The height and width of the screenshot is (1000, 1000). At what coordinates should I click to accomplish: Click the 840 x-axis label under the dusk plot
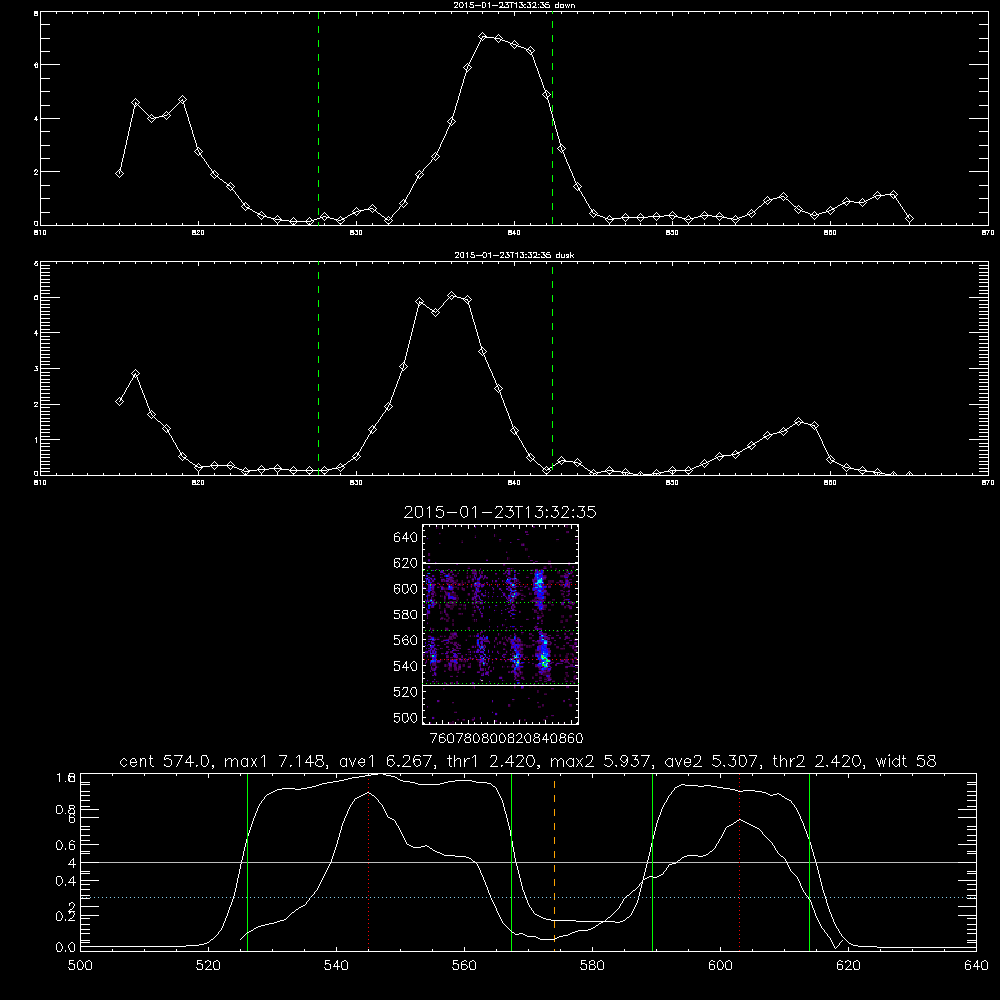coord(514,483)
